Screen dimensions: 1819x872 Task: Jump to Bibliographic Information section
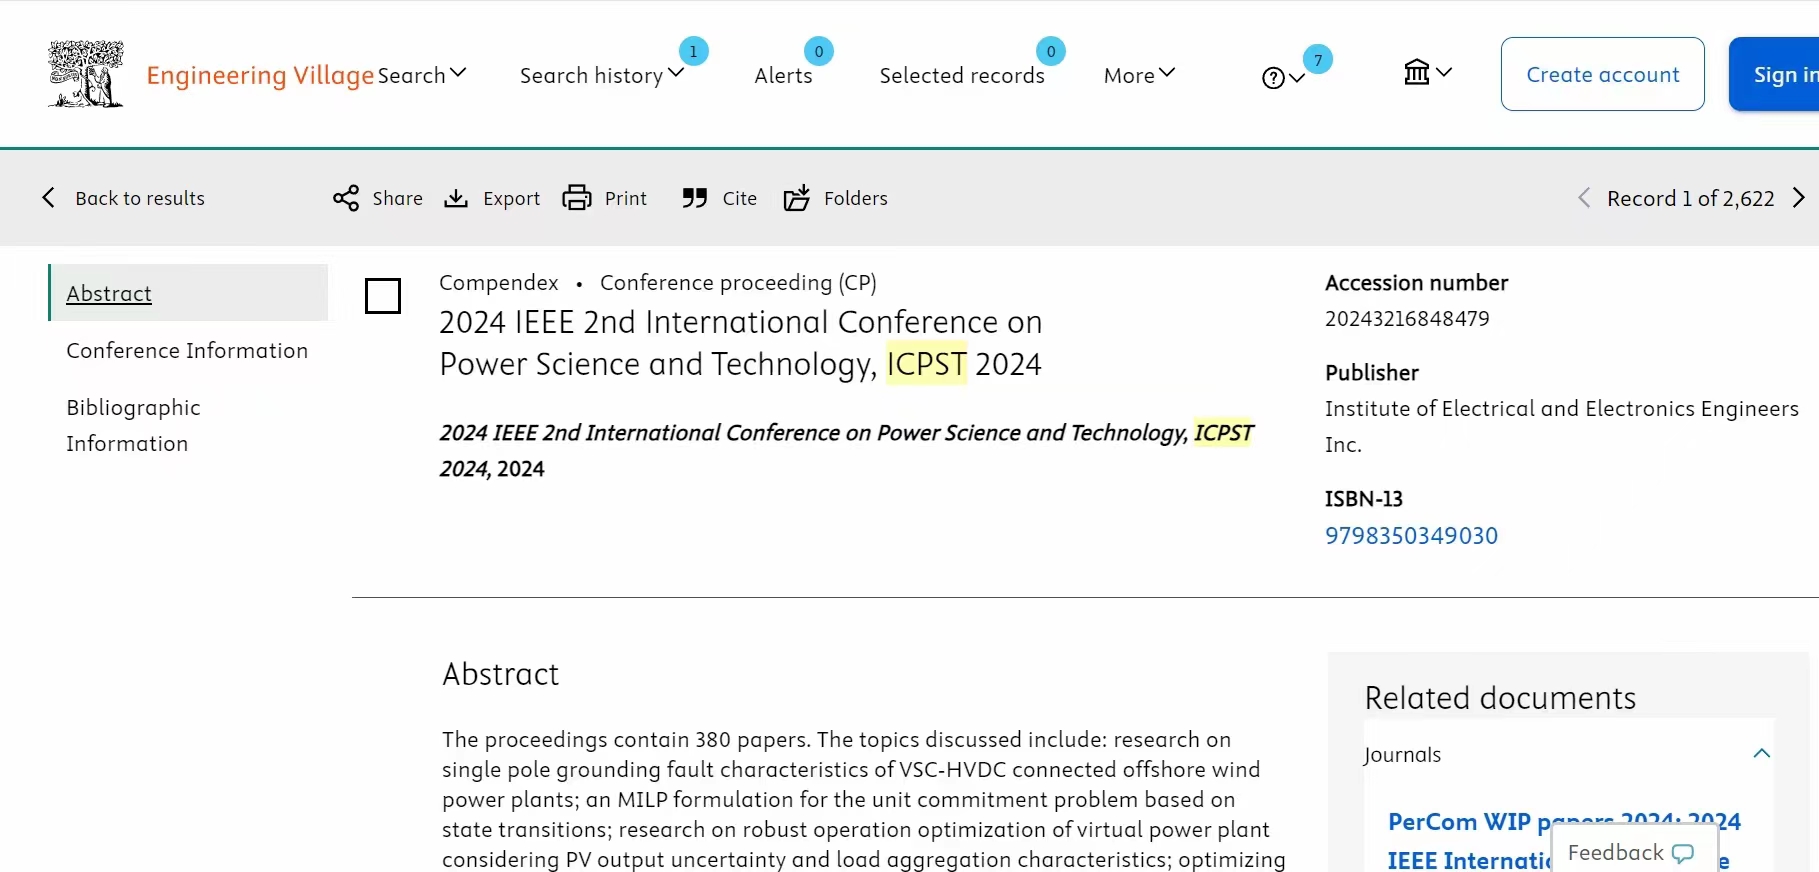coord(134,425)
